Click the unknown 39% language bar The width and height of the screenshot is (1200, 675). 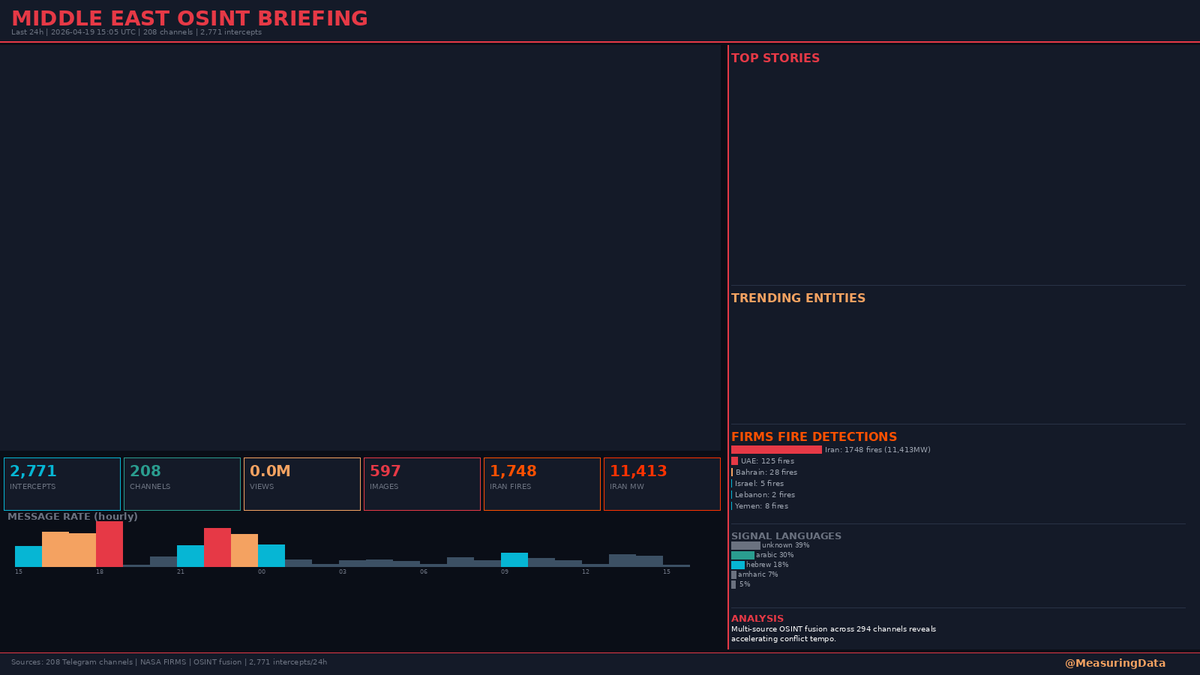coord(746,545)
